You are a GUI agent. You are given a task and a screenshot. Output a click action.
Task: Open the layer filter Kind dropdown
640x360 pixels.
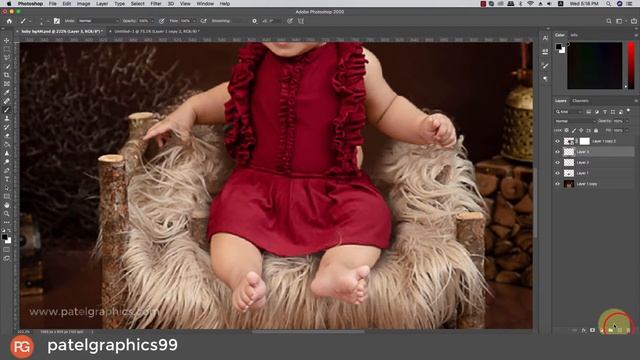tap(568, 112)
